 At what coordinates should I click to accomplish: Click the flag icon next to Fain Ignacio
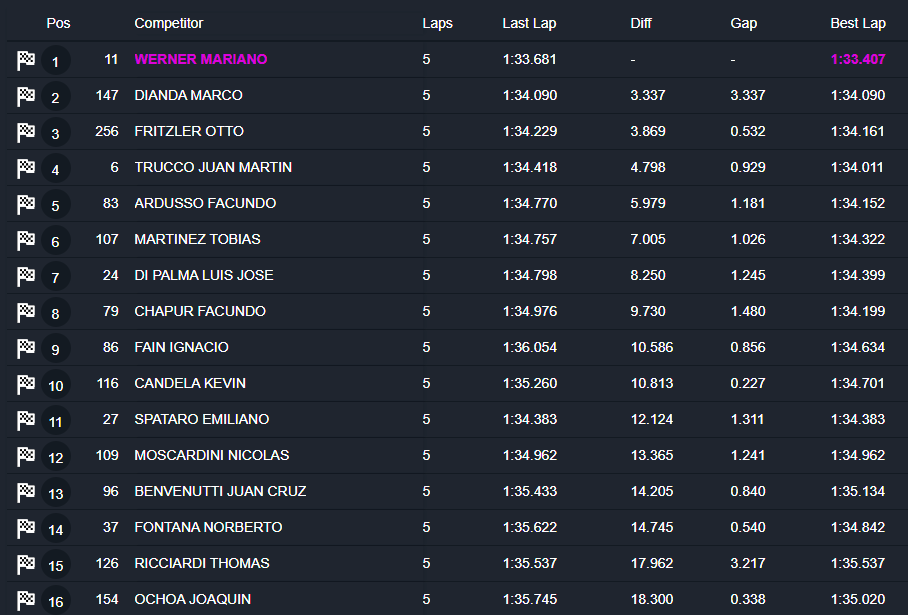(x=26, y=348)
